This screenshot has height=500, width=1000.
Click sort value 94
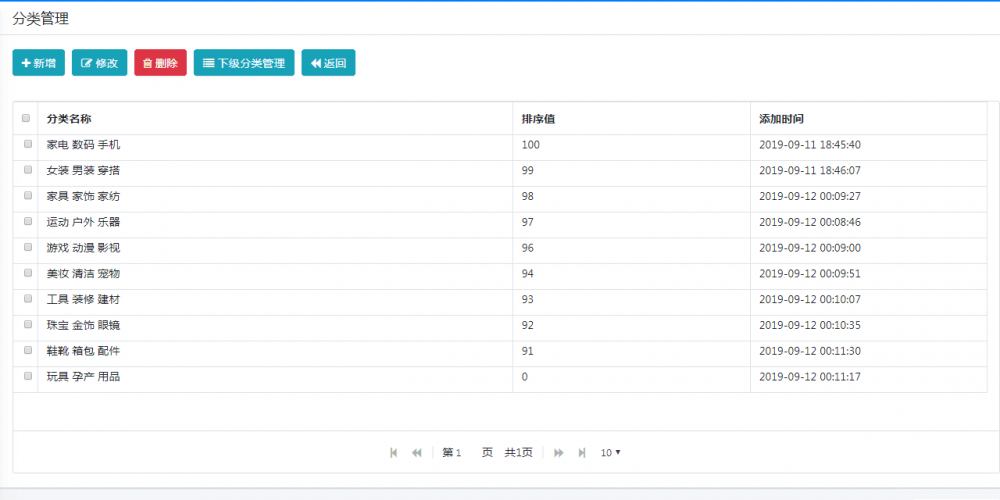click(x=527, y=274)
